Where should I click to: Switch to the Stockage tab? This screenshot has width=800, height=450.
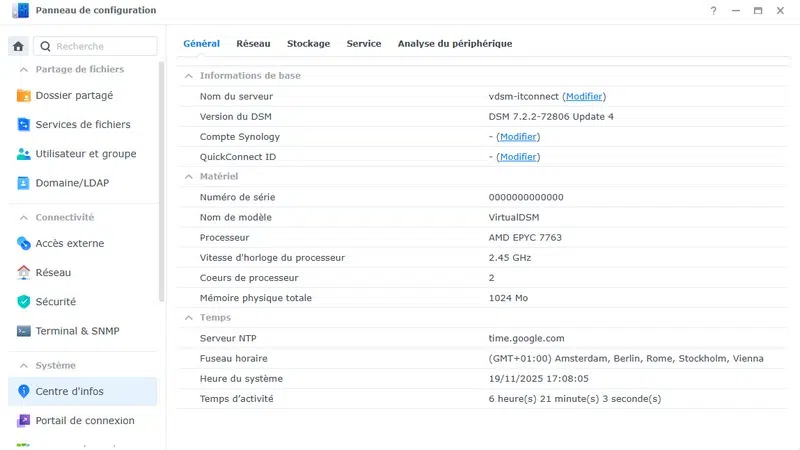click(308, 44)
